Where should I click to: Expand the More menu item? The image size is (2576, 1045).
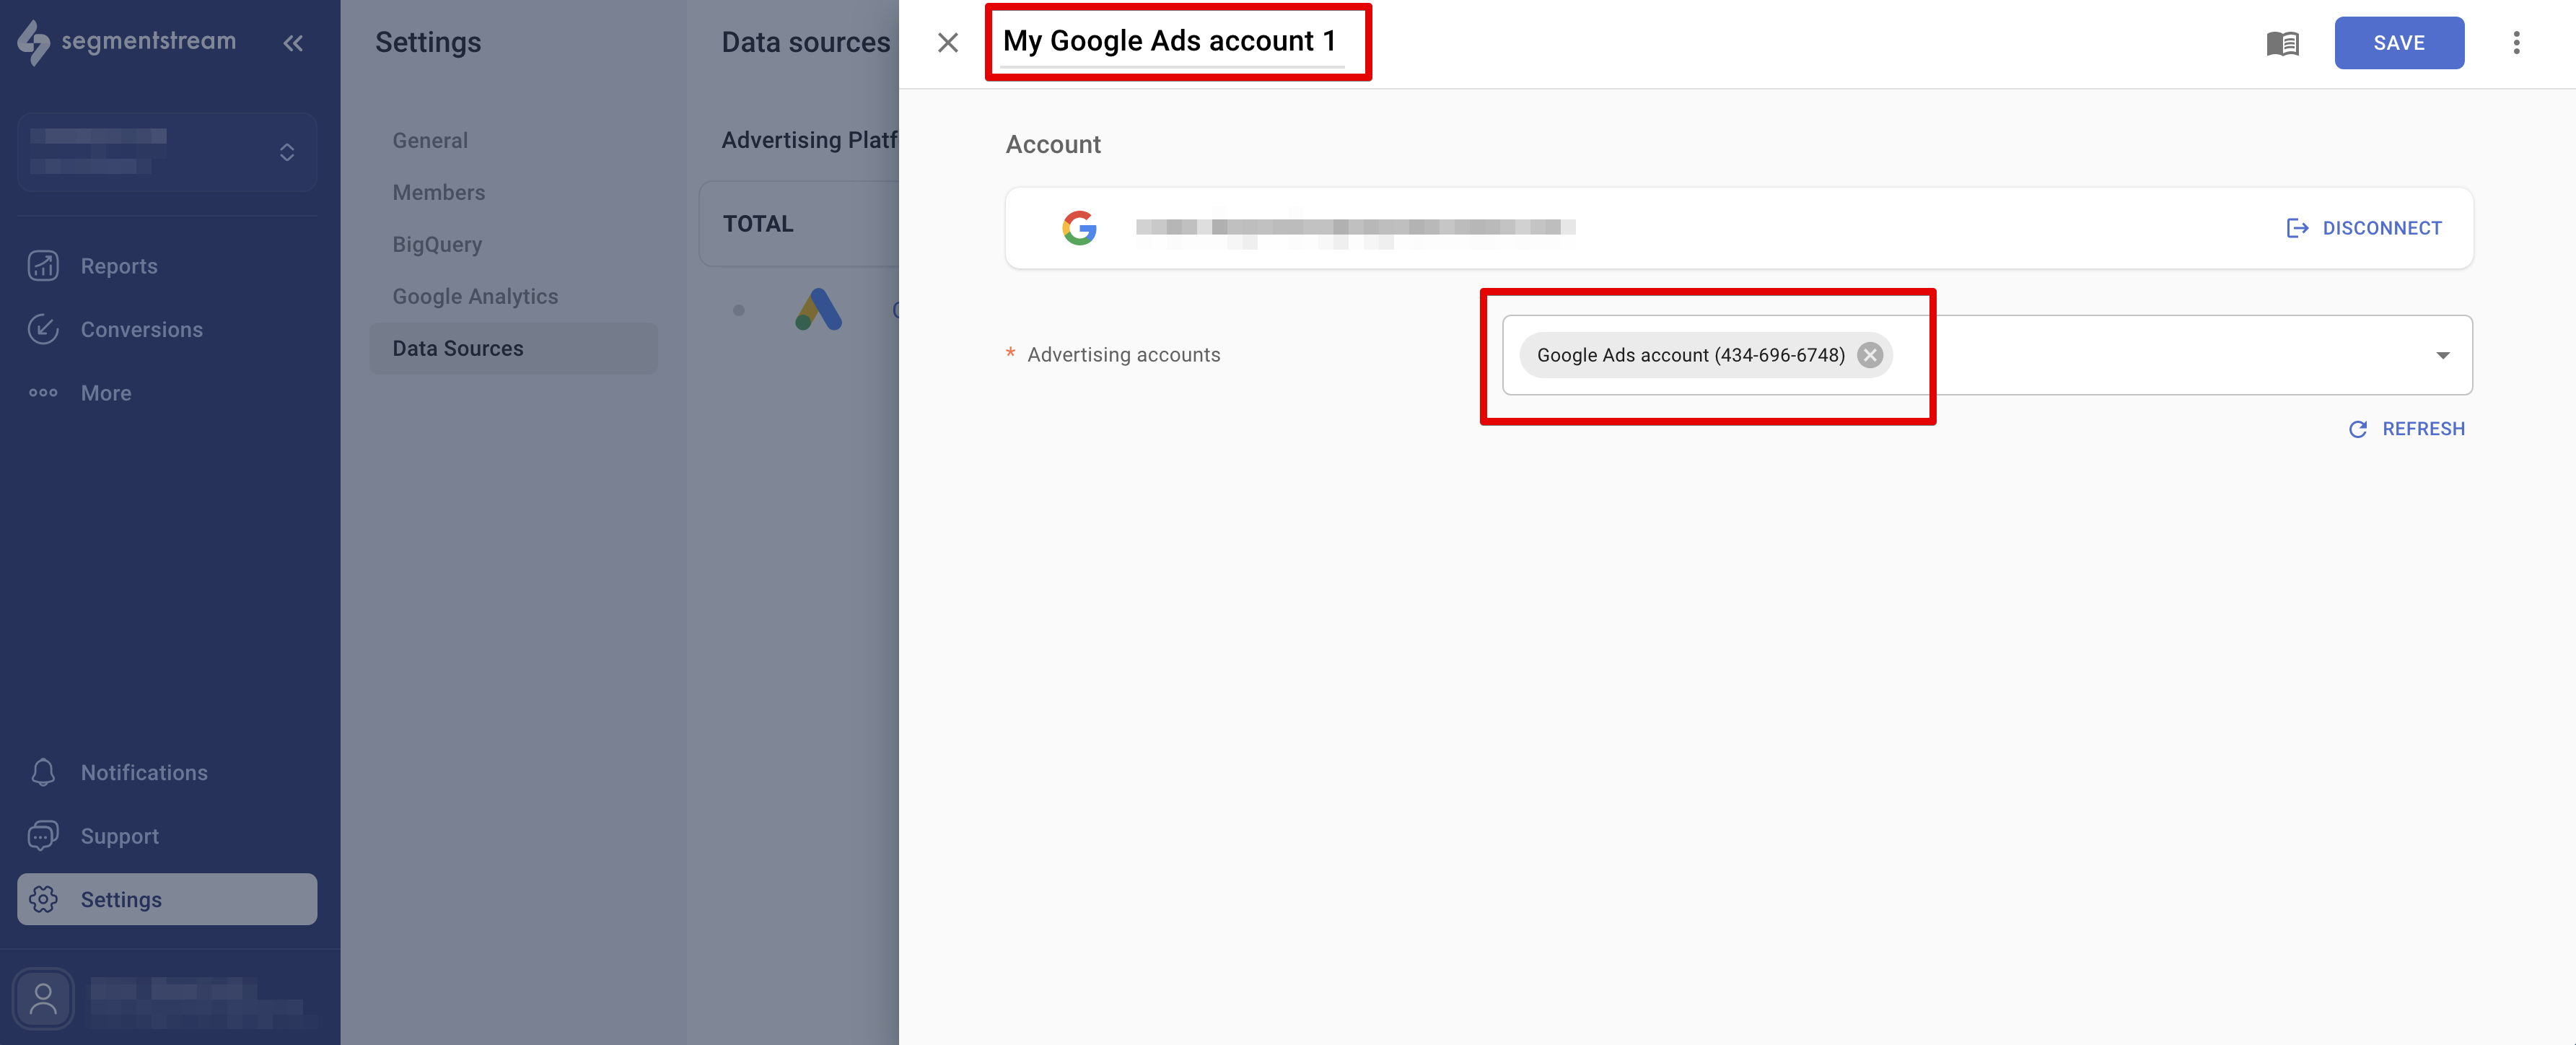coord(106,393)
